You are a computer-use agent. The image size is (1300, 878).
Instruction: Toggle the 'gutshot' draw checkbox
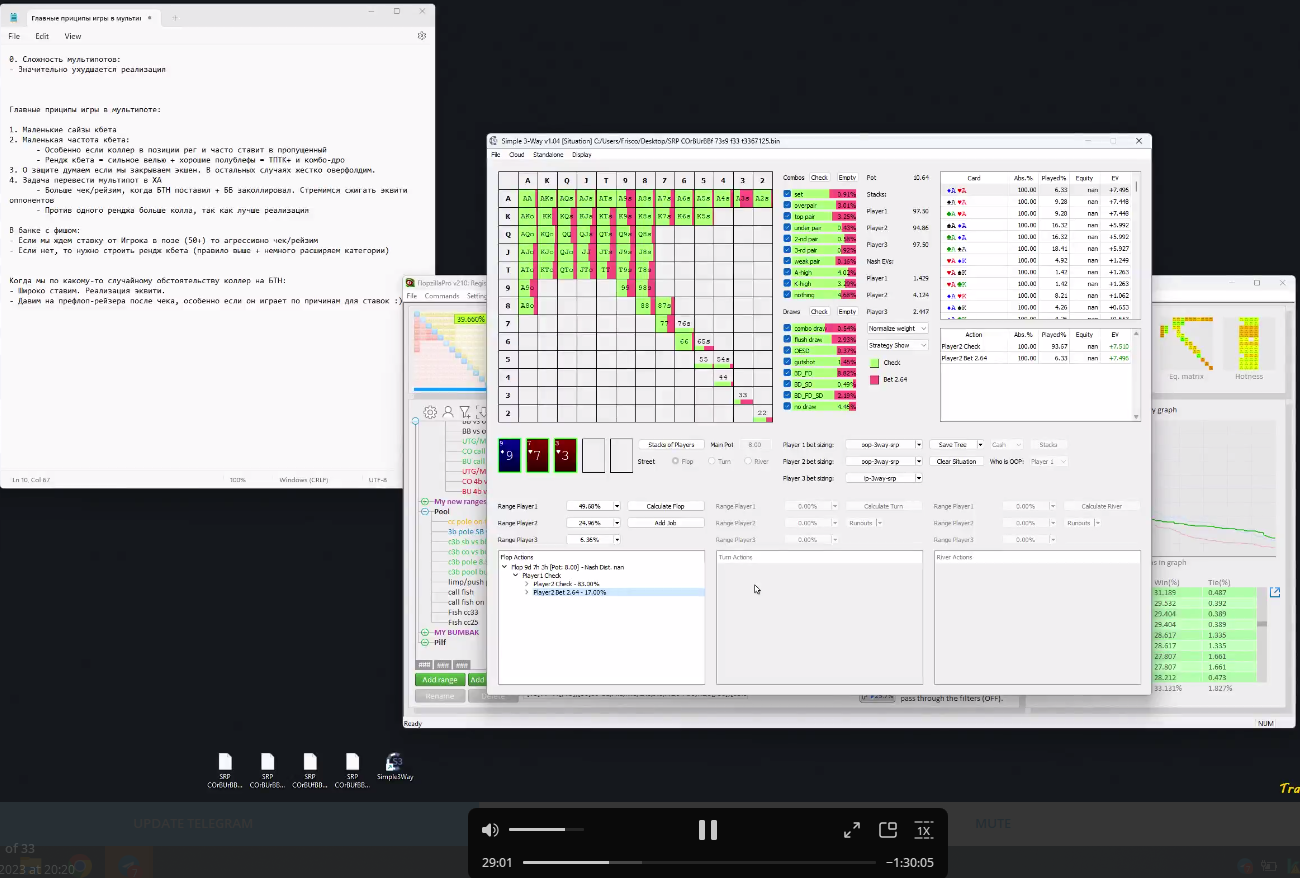pyautogui.click(x=787, y=362)
